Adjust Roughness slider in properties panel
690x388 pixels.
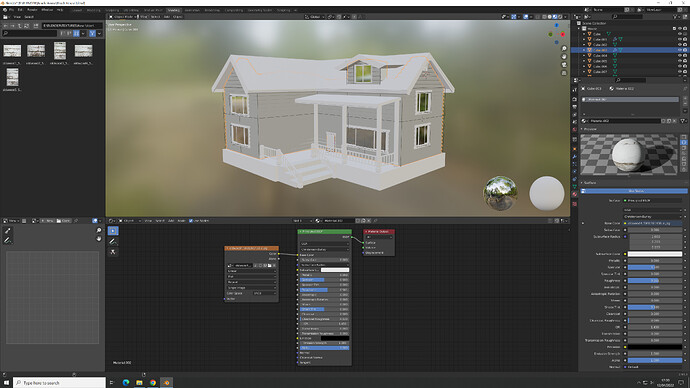[x=655, y=281]
